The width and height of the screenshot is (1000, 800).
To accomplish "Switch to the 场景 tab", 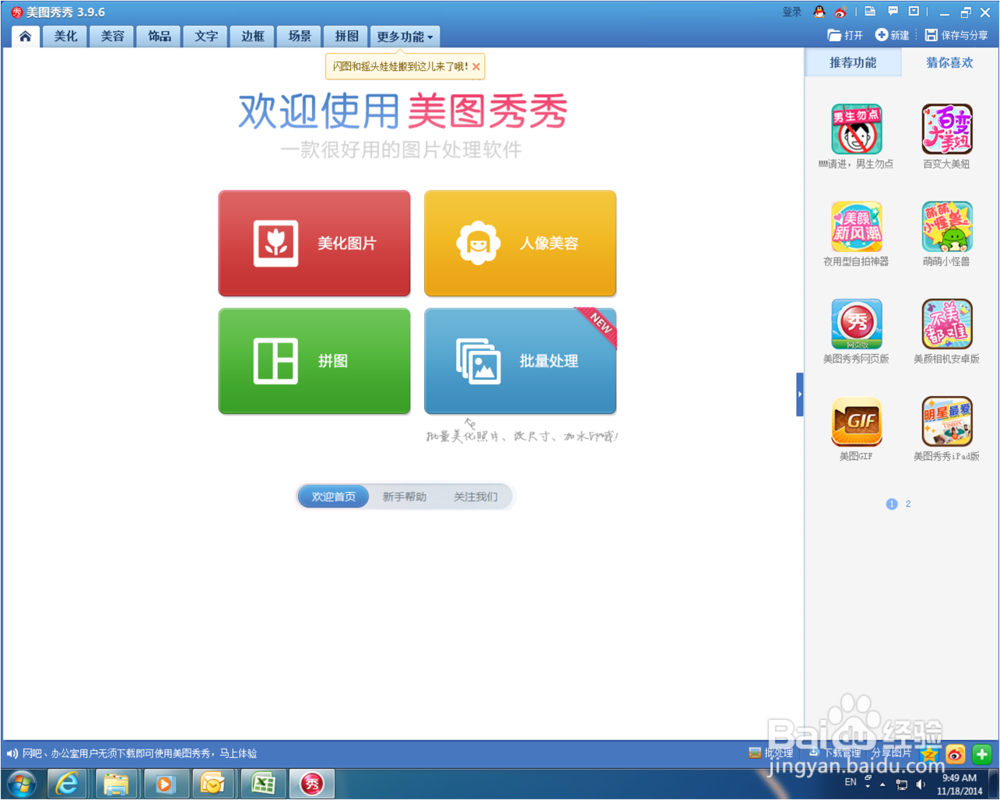I will point(300,36).
